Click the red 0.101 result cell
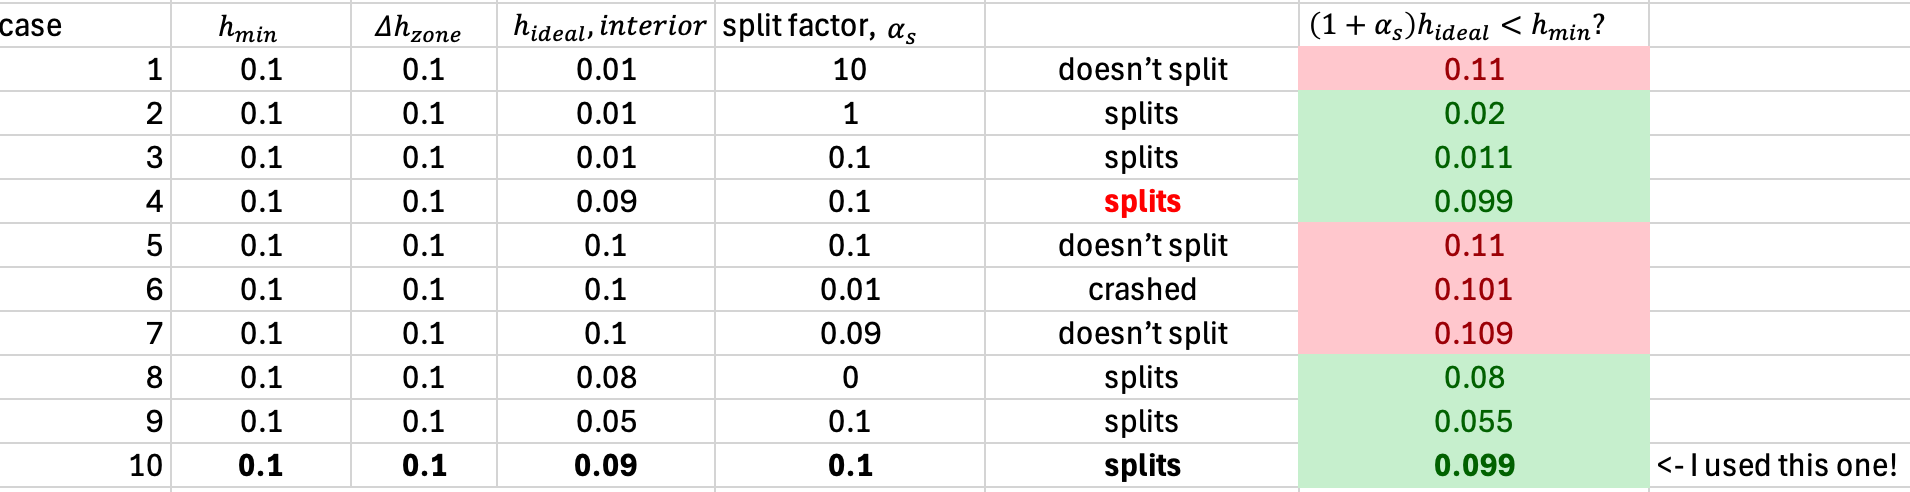 pyautogui.click(x=1473, y=290)
